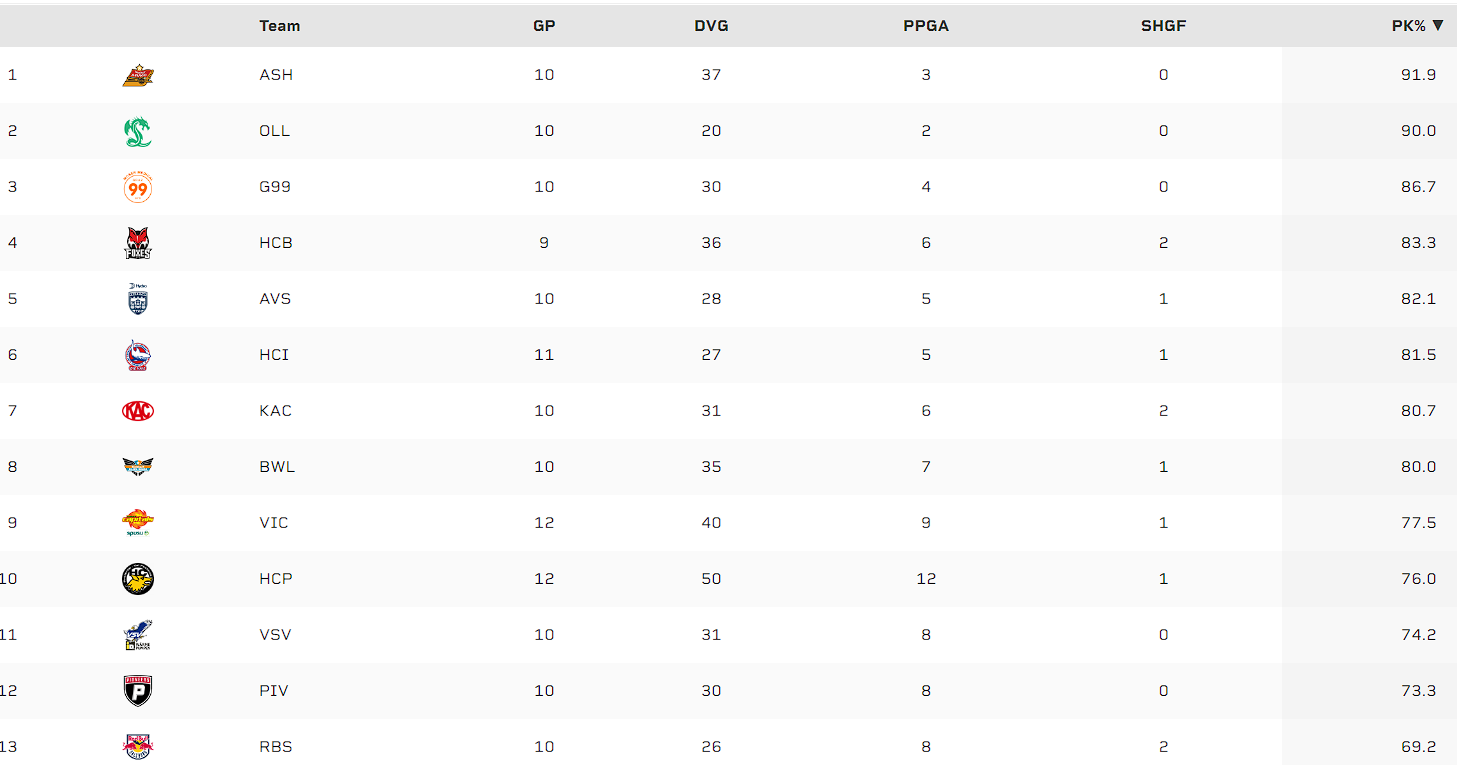The image size is (1457, 765).
Task: Select the G99 orange team logo
Action: click(138, 187)
